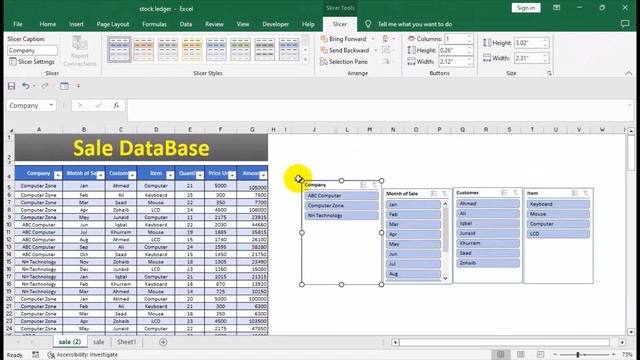This screenshot has height=360, width=640.
Task: Open the Quantity column filter dropdown
Action: pyautogui.click(x=200, y=175)
